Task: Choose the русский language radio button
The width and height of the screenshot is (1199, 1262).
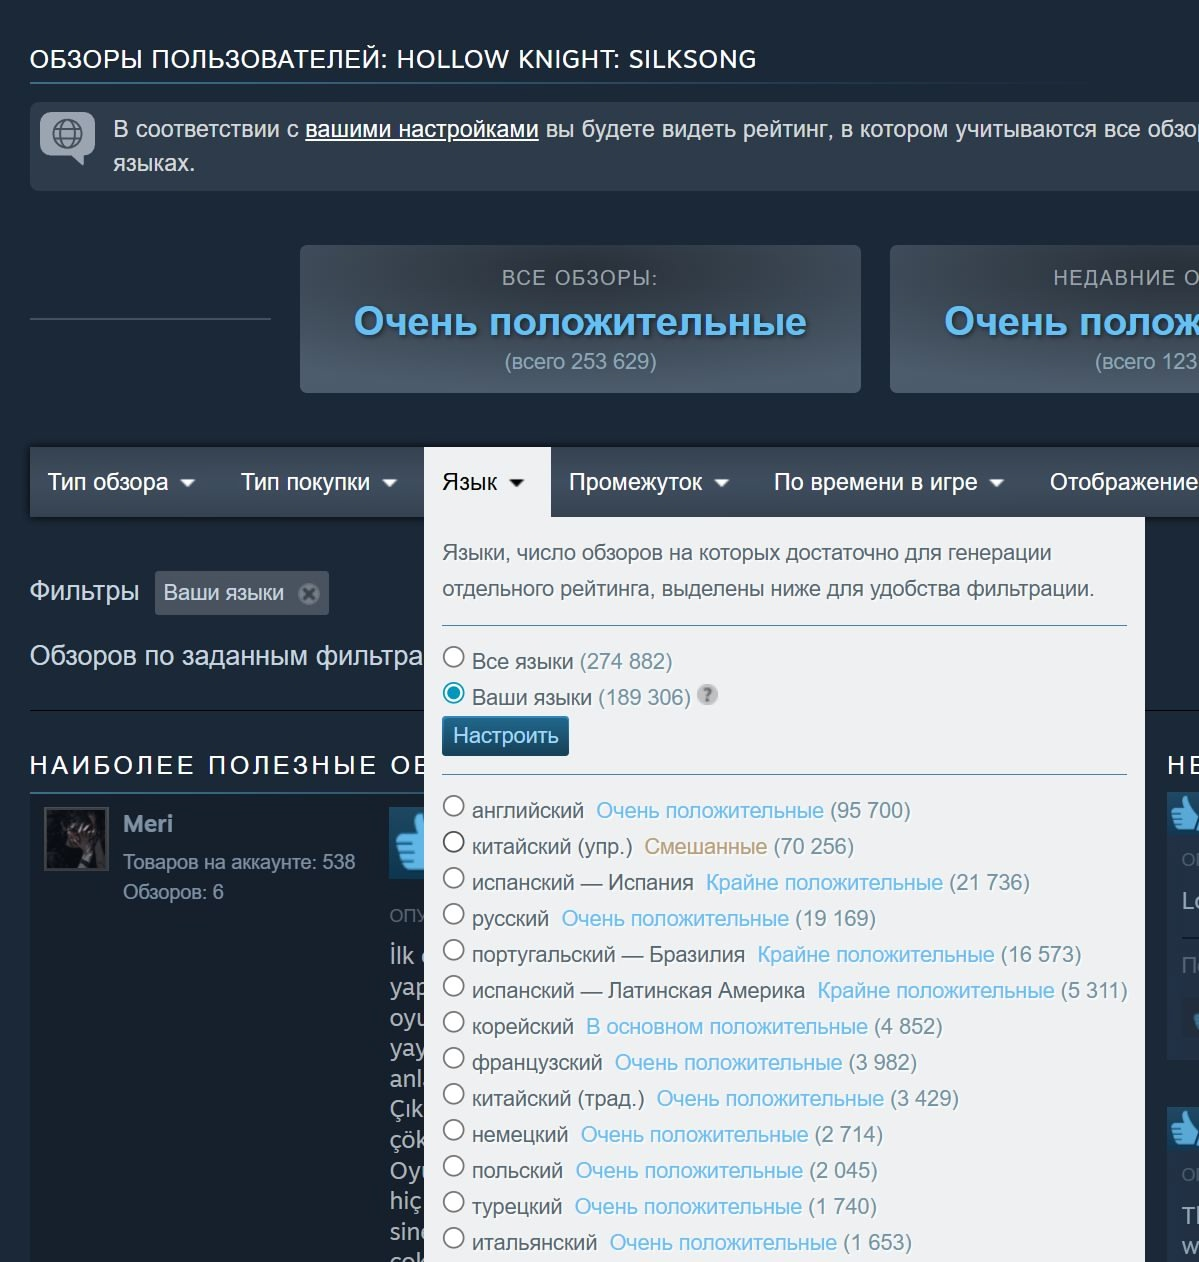Action: (x=454, y=914)
